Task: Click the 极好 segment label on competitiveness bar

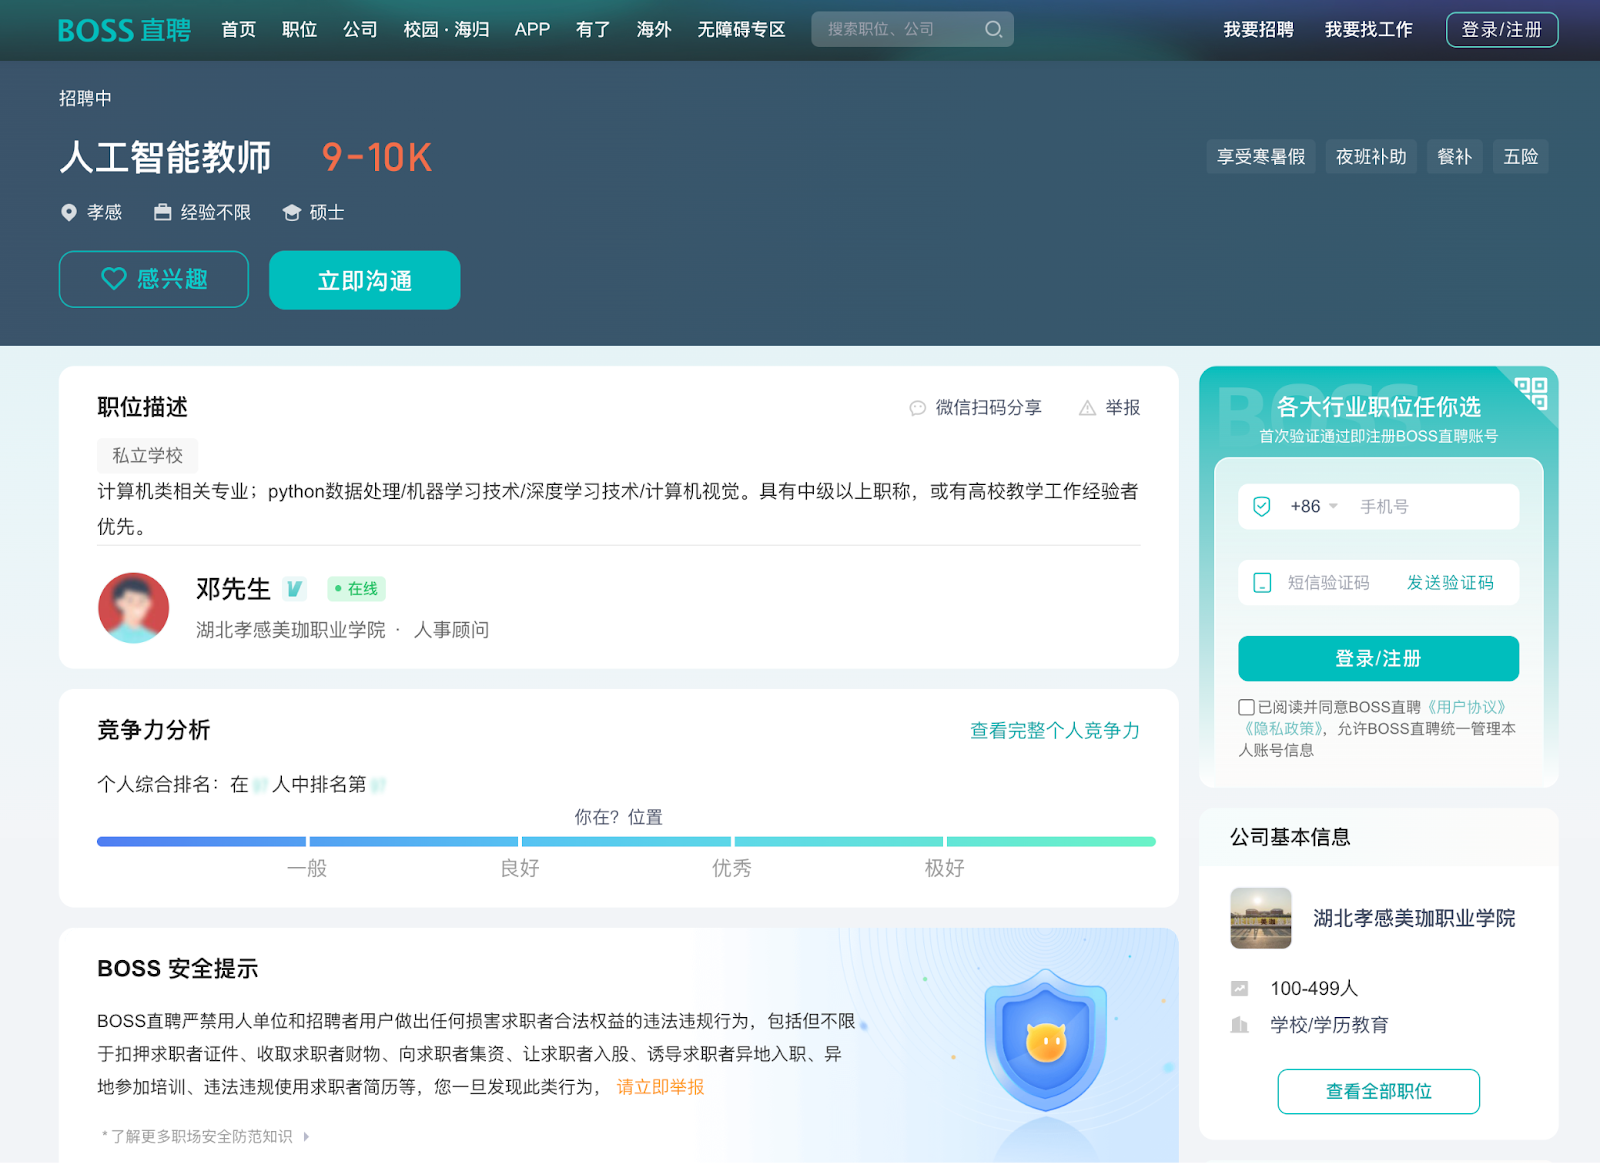Action: [944, 868]
